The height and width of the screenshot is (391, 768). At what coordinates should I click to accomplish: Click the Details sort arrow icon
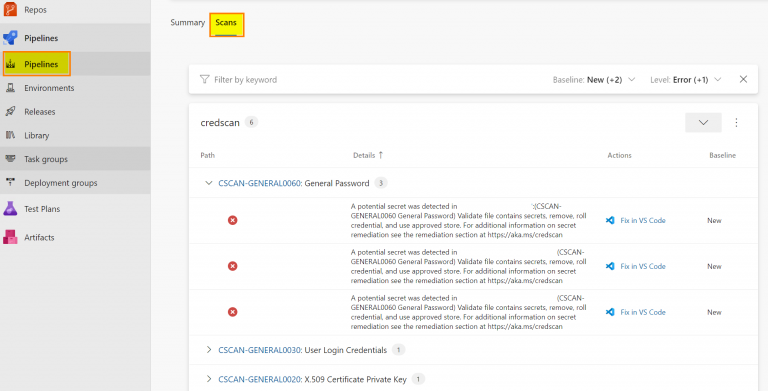pos(381,155)
